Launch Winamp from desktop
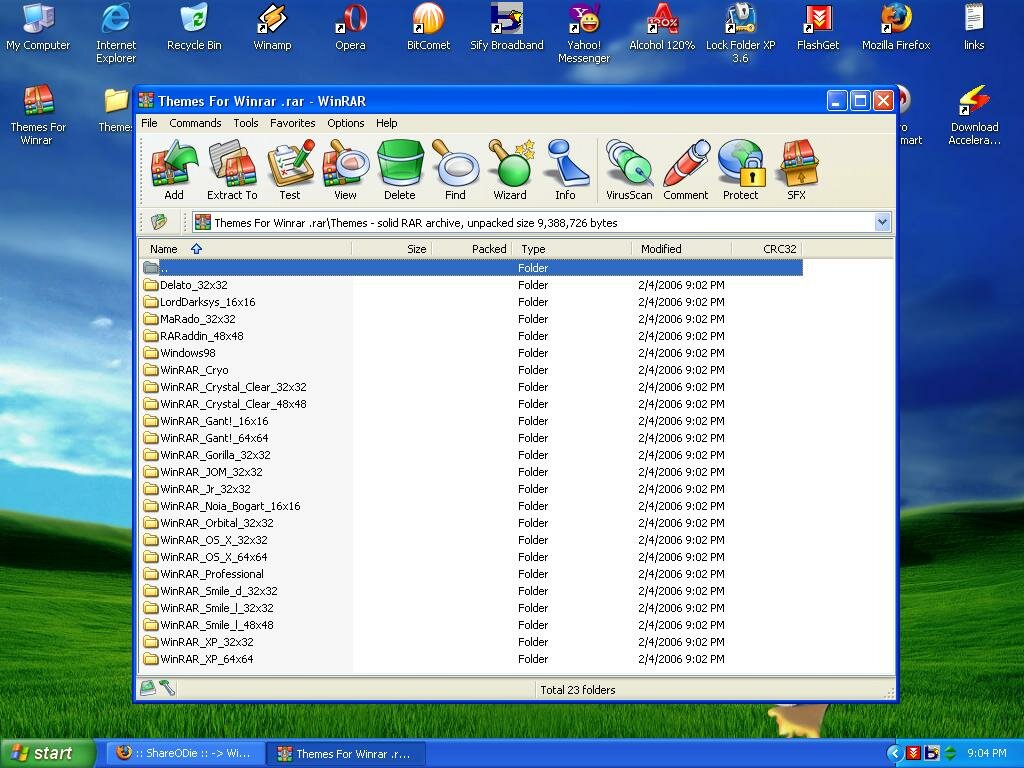 coord(272,26)
